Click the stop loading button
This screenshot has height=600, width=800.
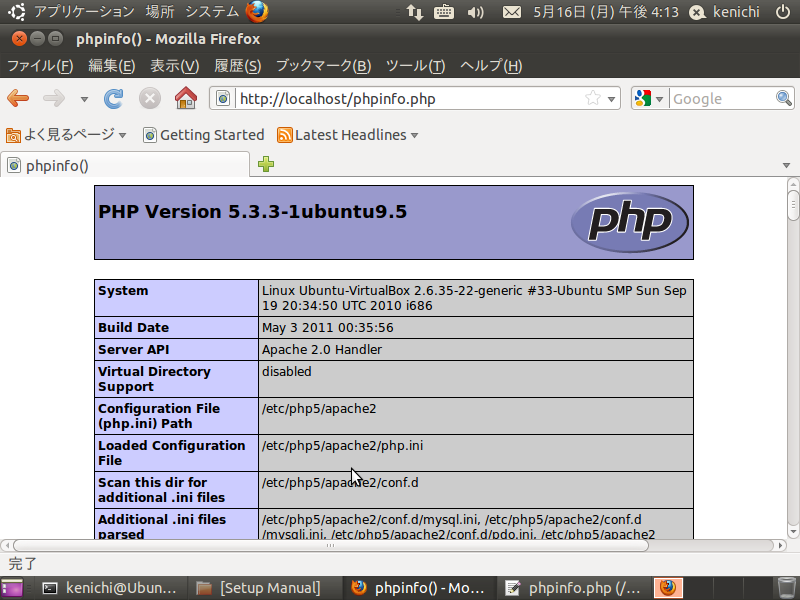point(149,98)
